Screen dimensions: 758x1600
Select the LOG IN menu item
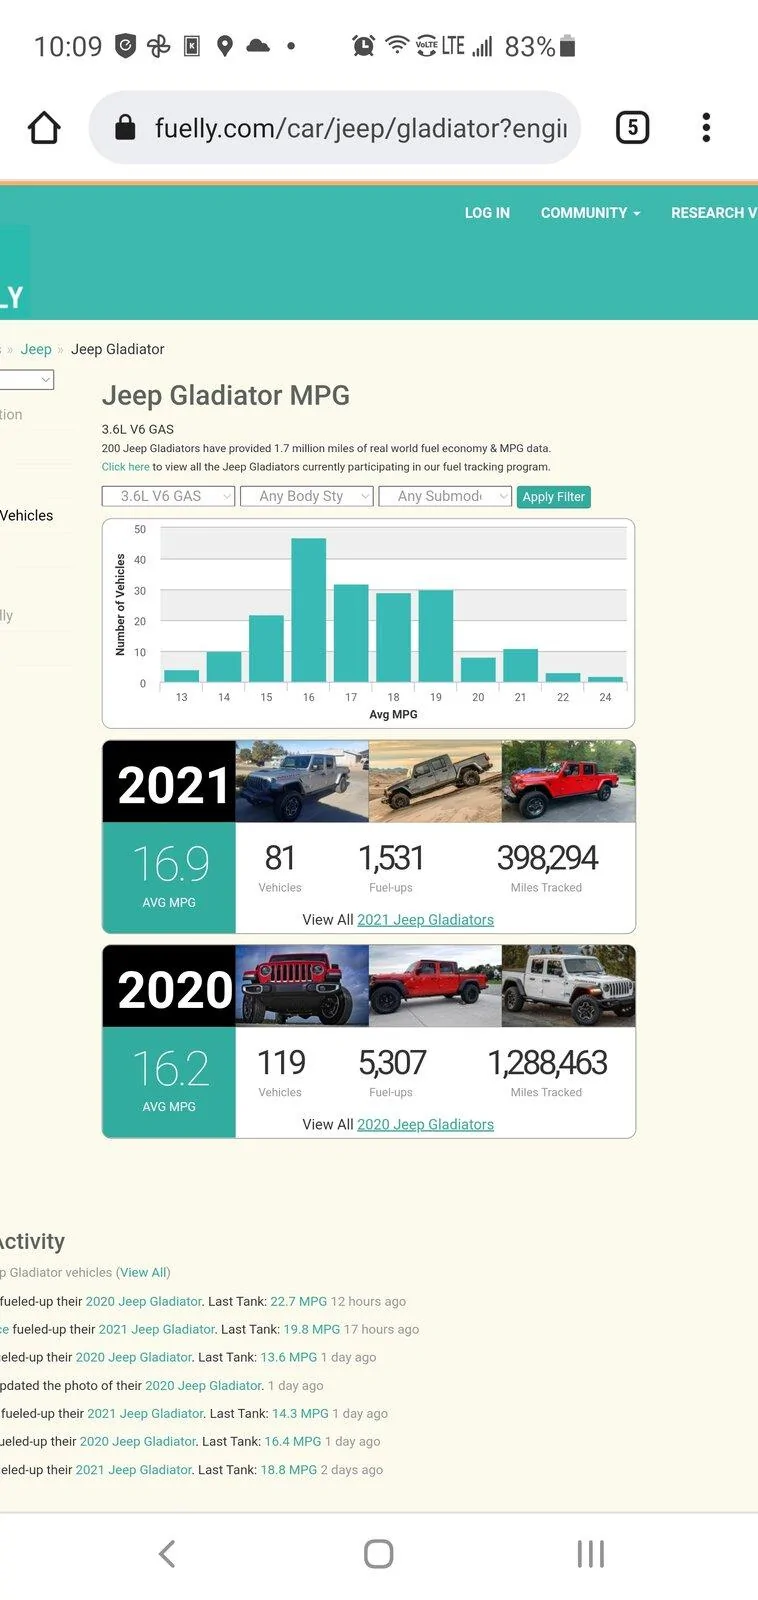pos(487,213)
